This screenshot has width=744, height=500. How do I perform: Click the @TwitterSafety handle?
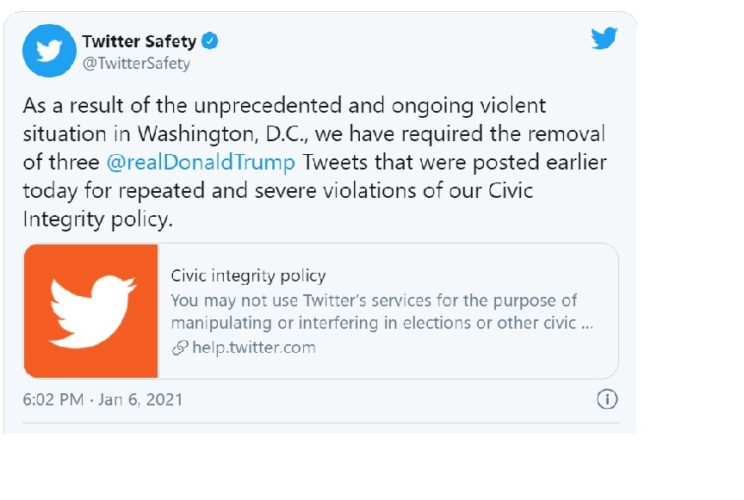coord(136,63)
